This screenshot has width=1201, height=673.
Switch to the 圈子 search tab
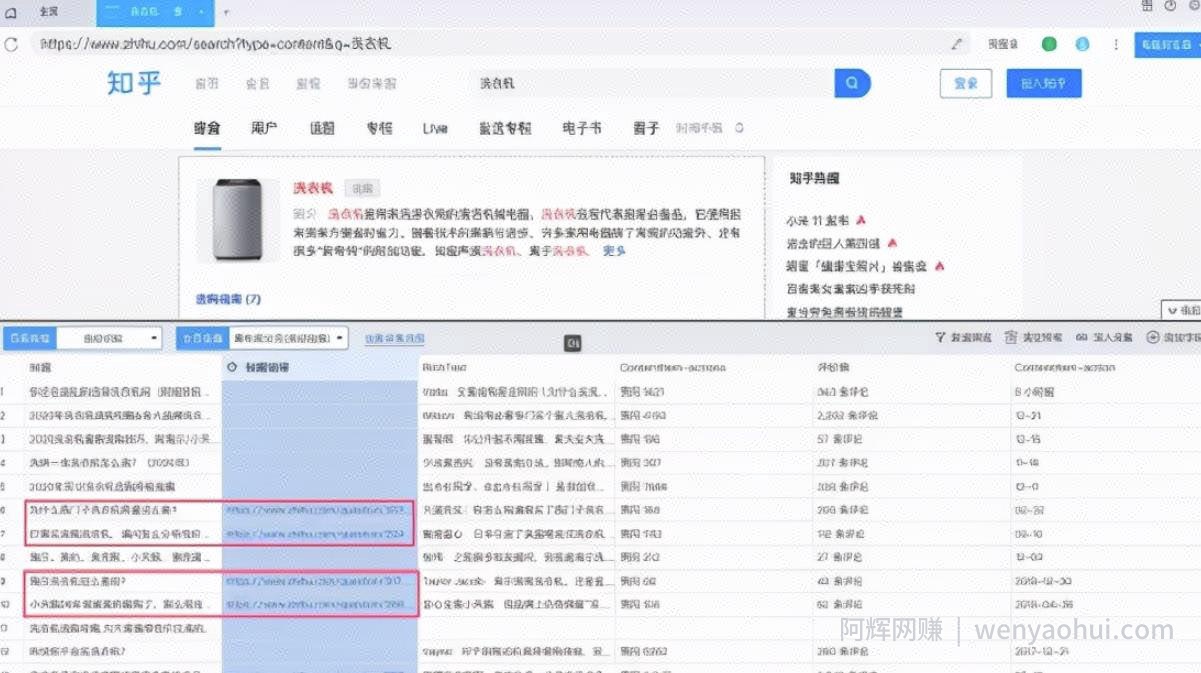point(646,128)
